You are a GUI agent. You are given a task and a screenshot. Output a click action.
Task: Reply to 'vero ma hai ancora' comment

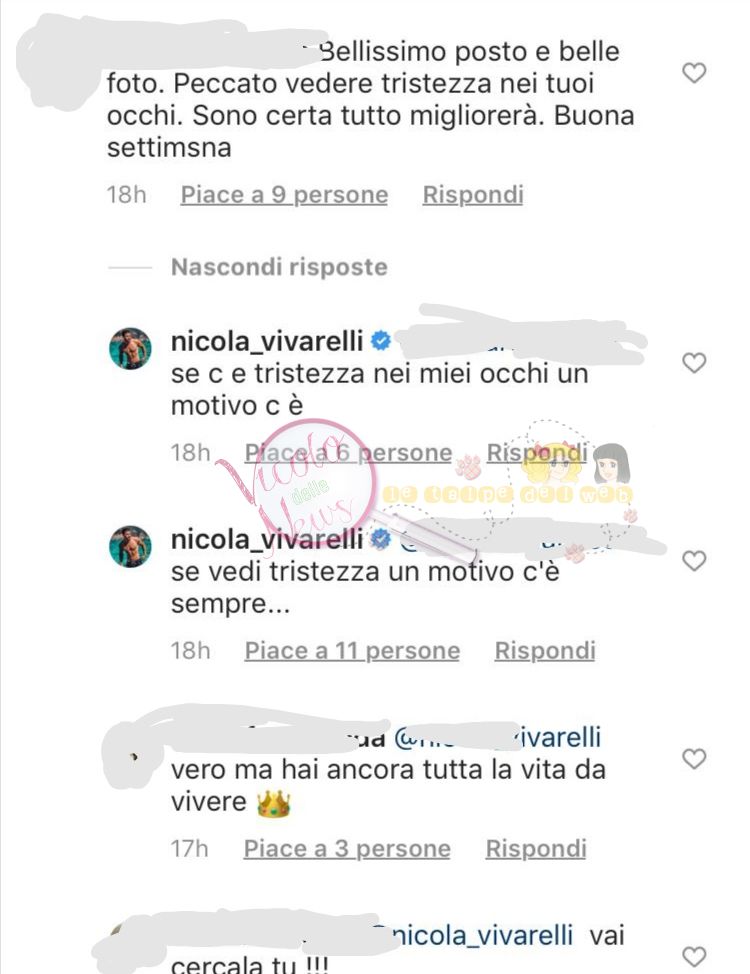point(536,849)
